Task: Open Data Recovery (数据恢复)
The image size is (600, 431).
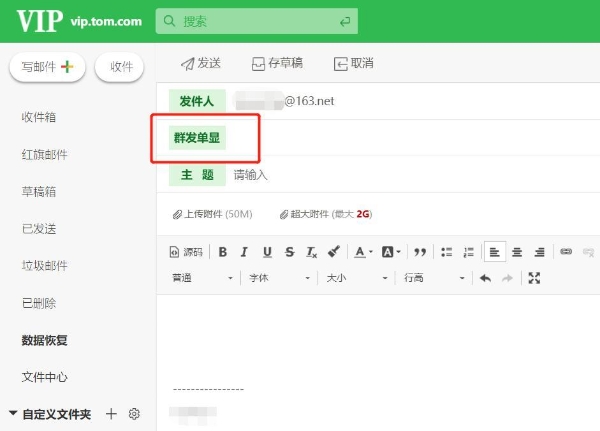Action: point(44,340)
